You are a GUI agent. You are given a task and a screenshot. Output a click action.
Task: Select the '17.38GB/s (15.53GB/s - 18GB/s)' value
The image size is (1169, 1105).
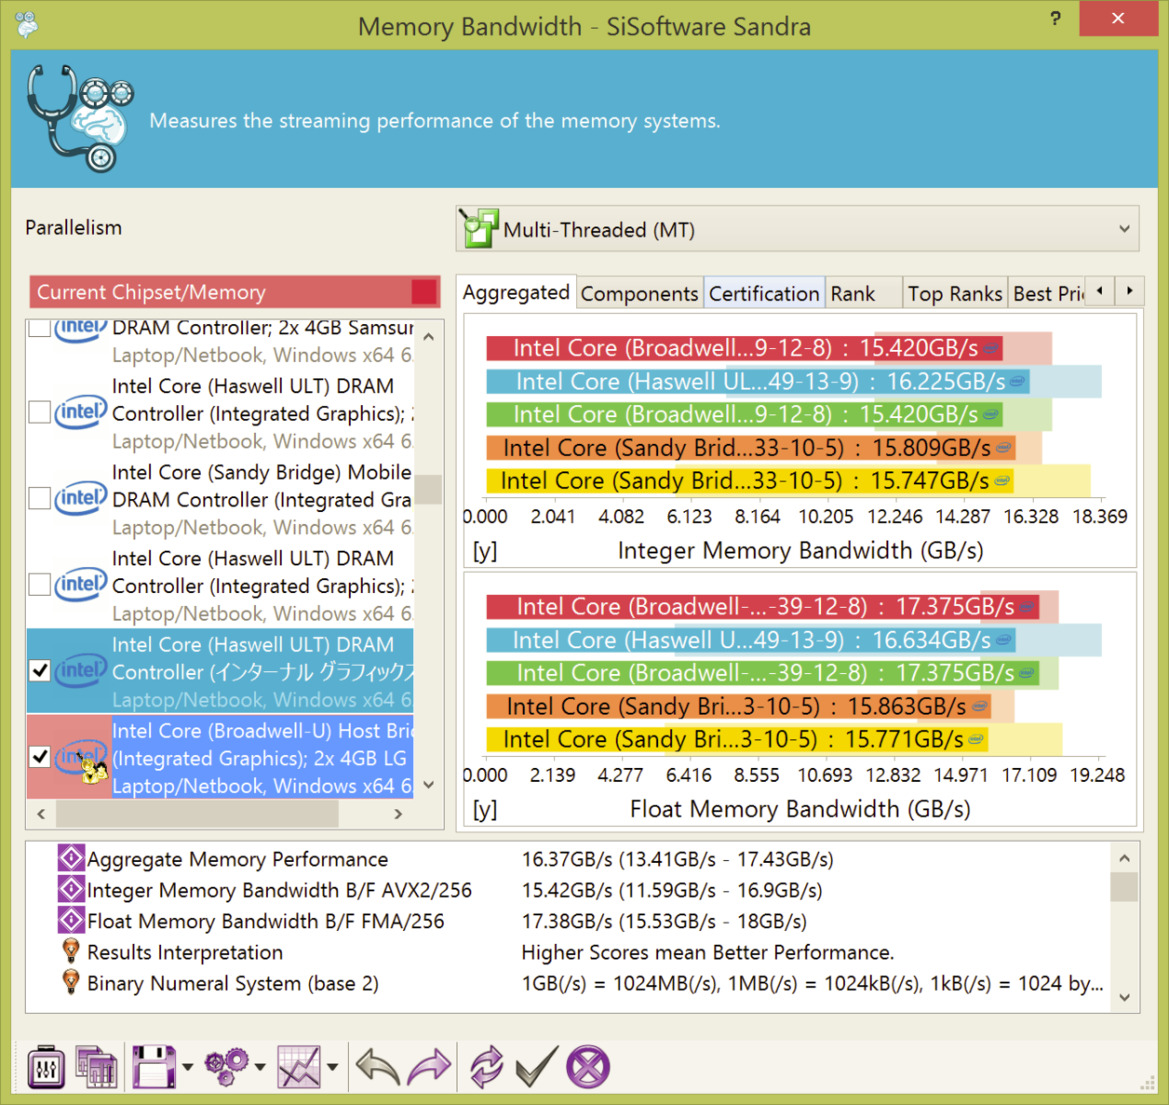(664, 922)
